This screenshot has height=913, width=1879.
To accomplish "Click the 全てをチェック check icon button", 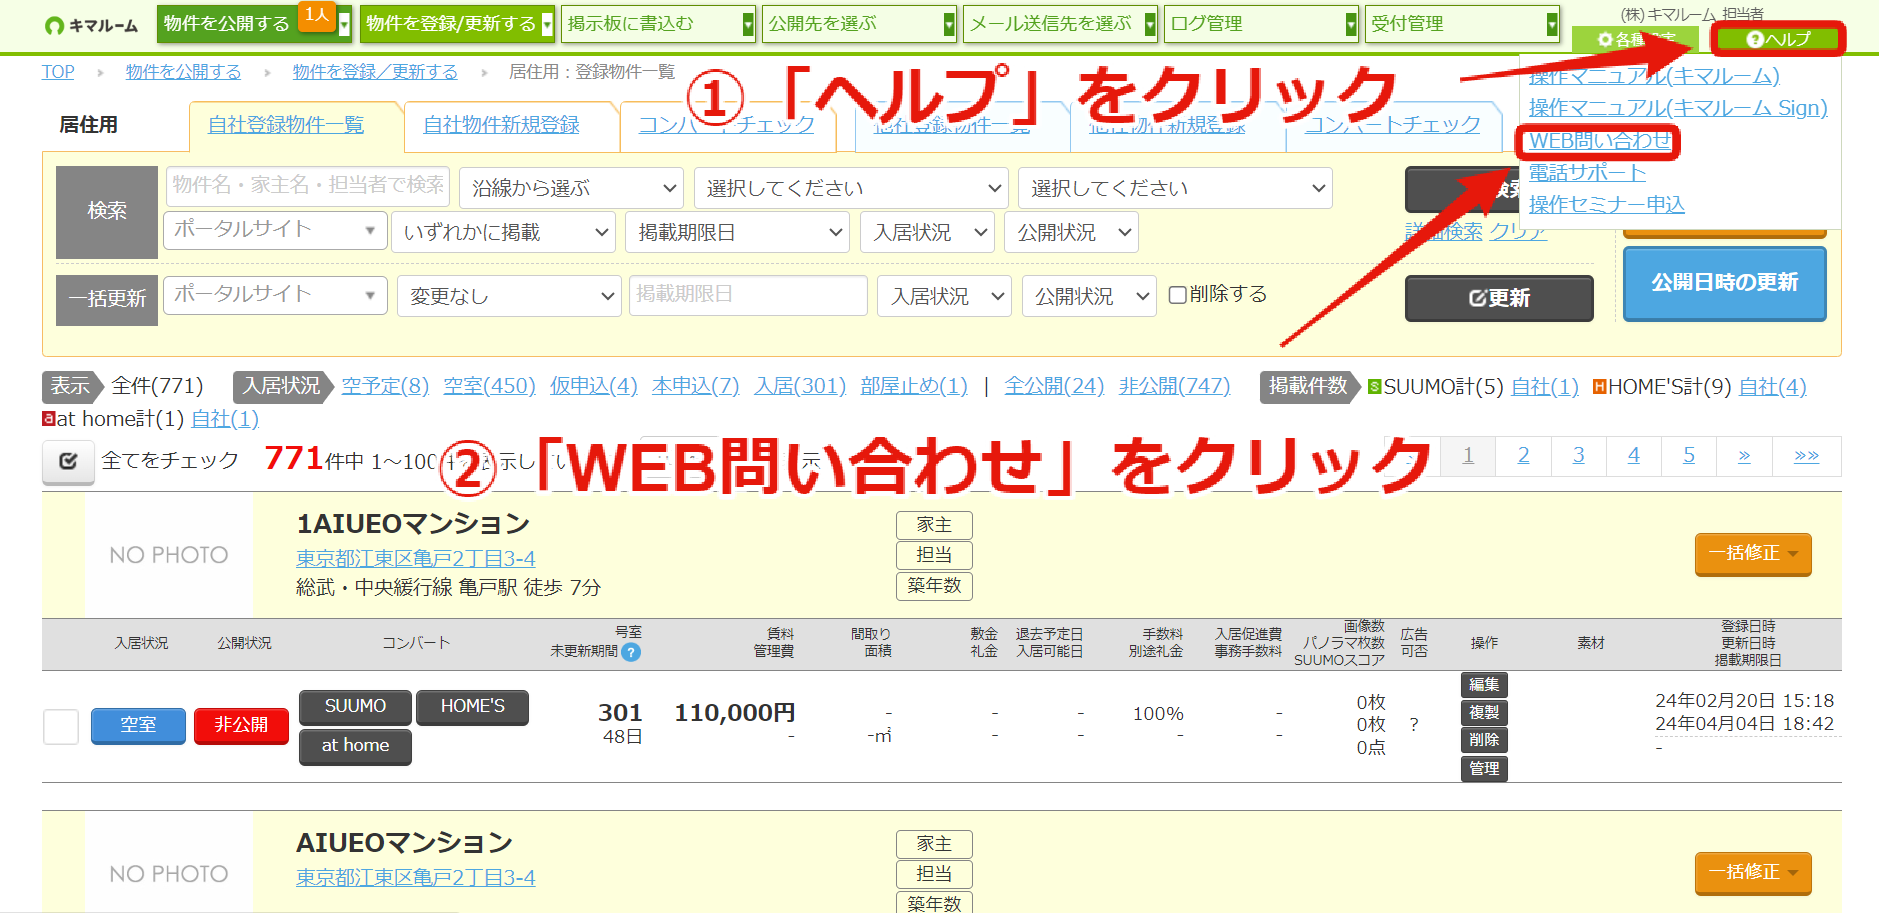I will 68,461.
